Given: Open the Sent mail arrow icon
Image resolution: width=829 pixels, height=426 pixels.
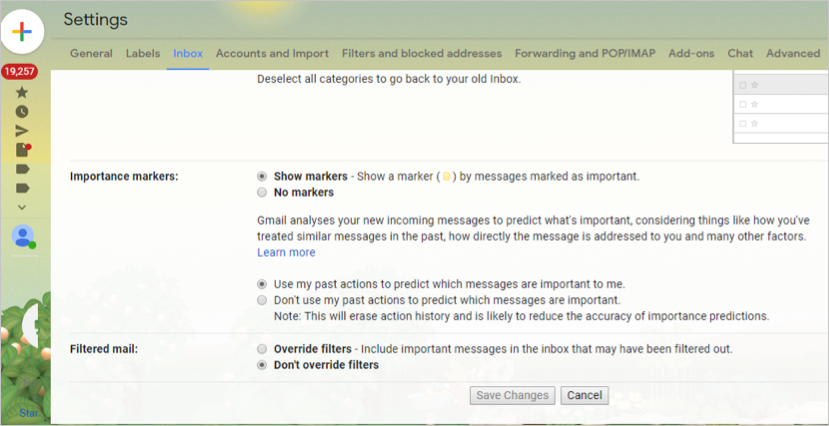Looking at the screenshot, I should pyautogui.click(x=22, y=131).
